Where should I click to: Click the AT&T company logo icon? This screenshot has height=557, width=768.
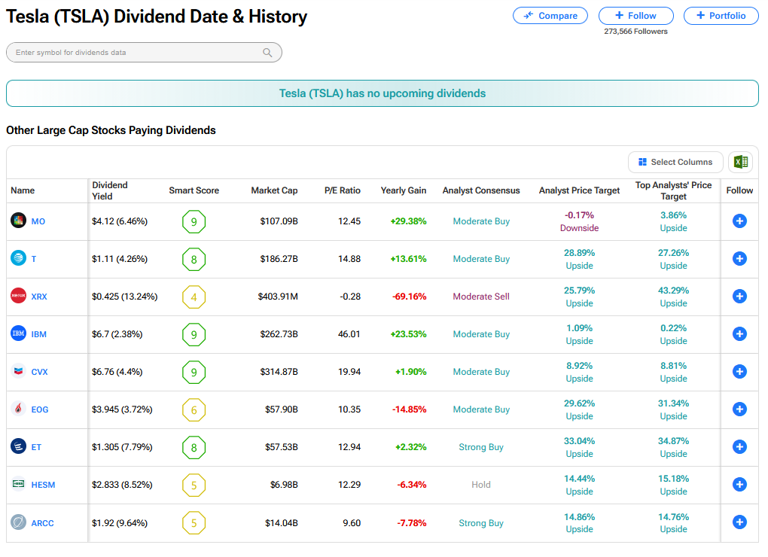18,259
